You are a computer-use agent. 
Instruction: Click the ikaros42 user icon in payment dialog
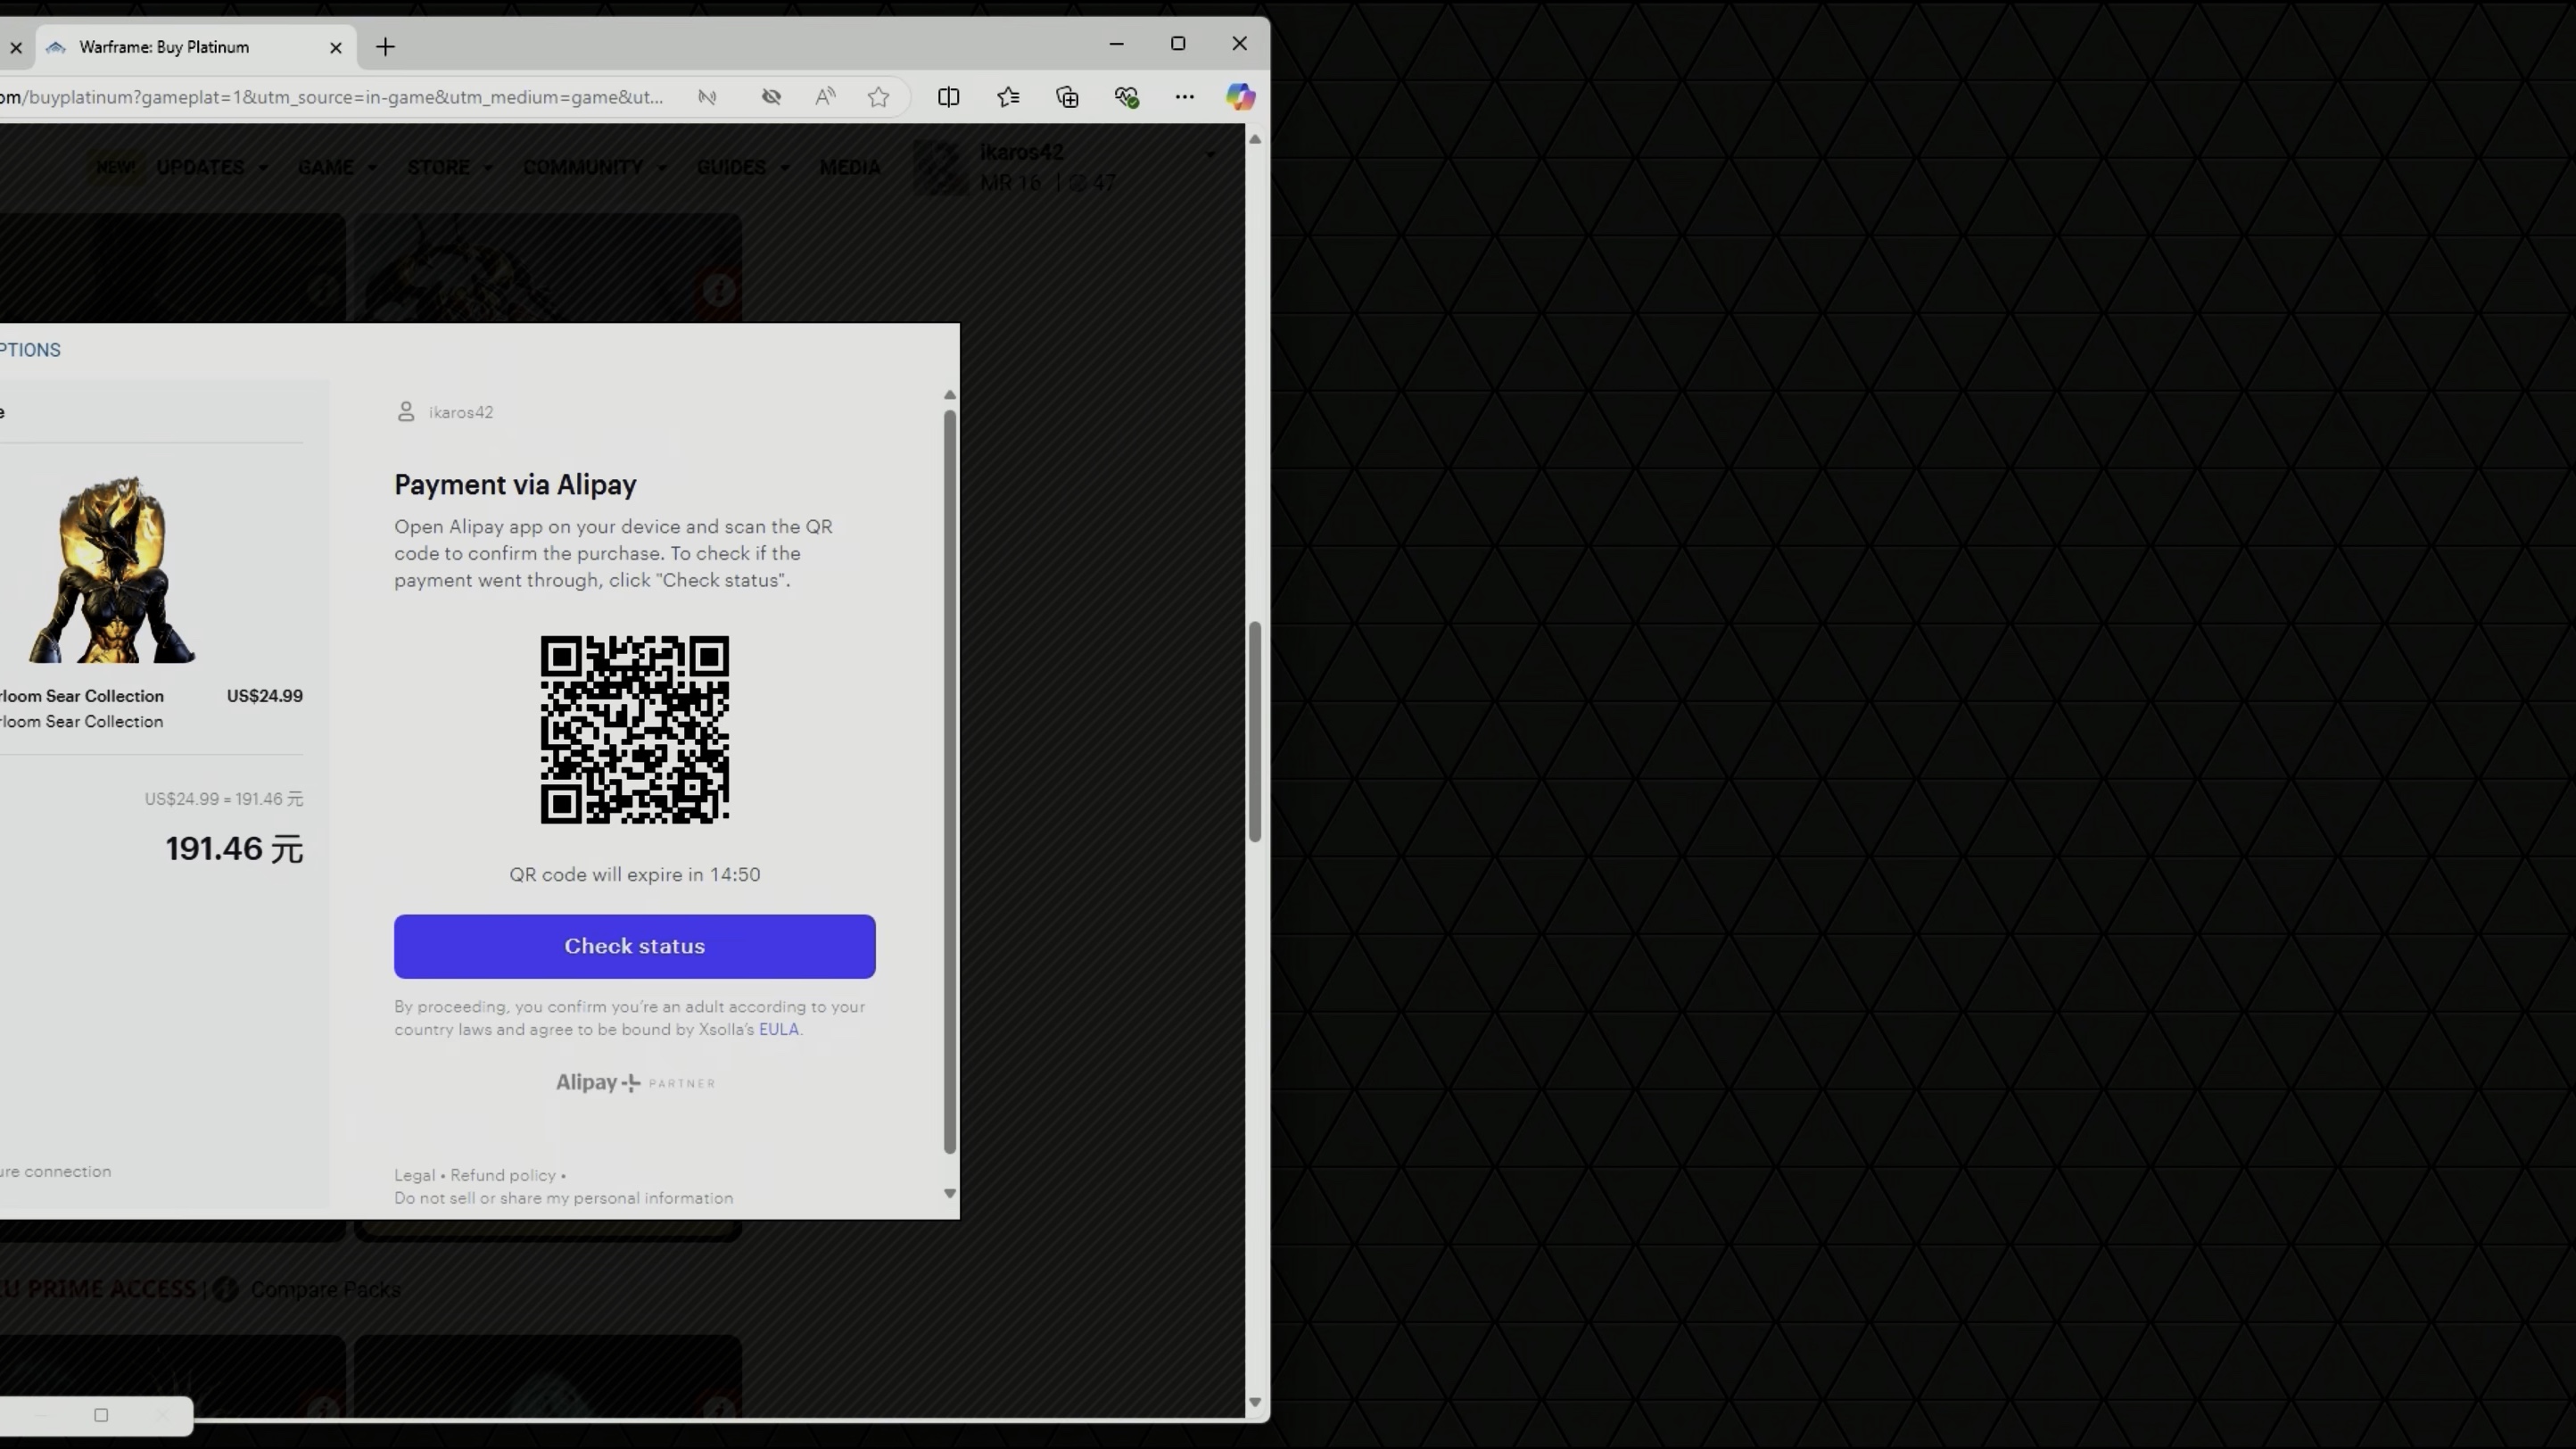(405, 412)
